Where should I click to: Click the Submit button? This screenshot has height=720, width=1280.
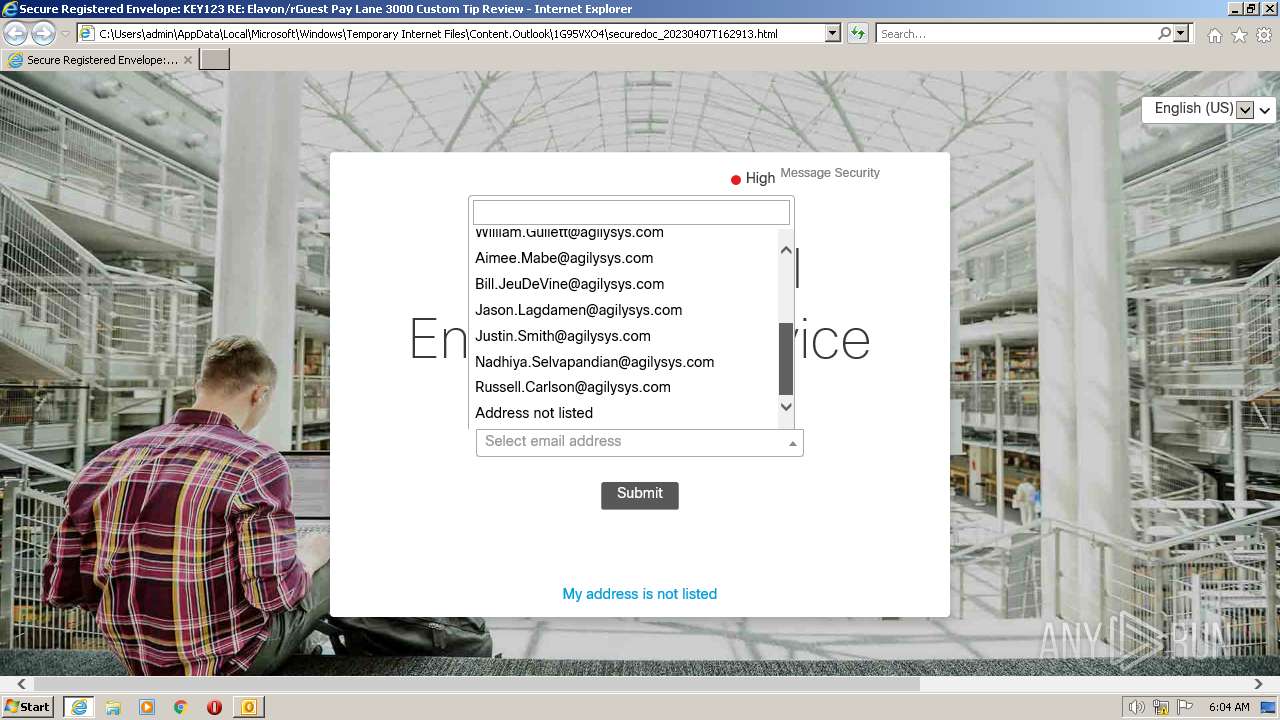click(x=640, y=494)
